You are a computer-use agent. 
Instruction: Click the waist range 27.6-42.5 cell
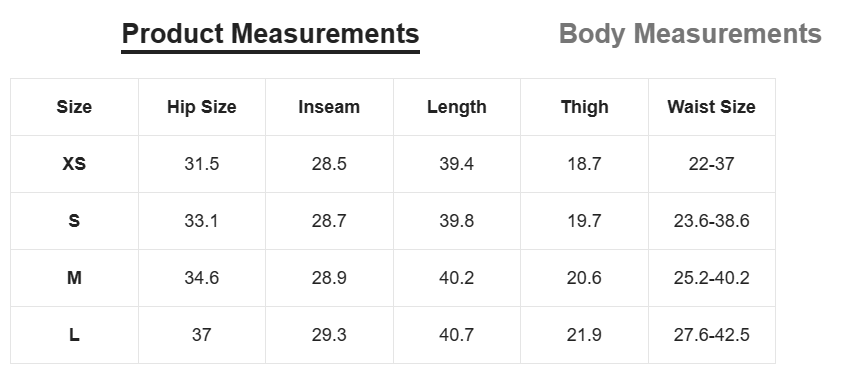tap(711, 335)
